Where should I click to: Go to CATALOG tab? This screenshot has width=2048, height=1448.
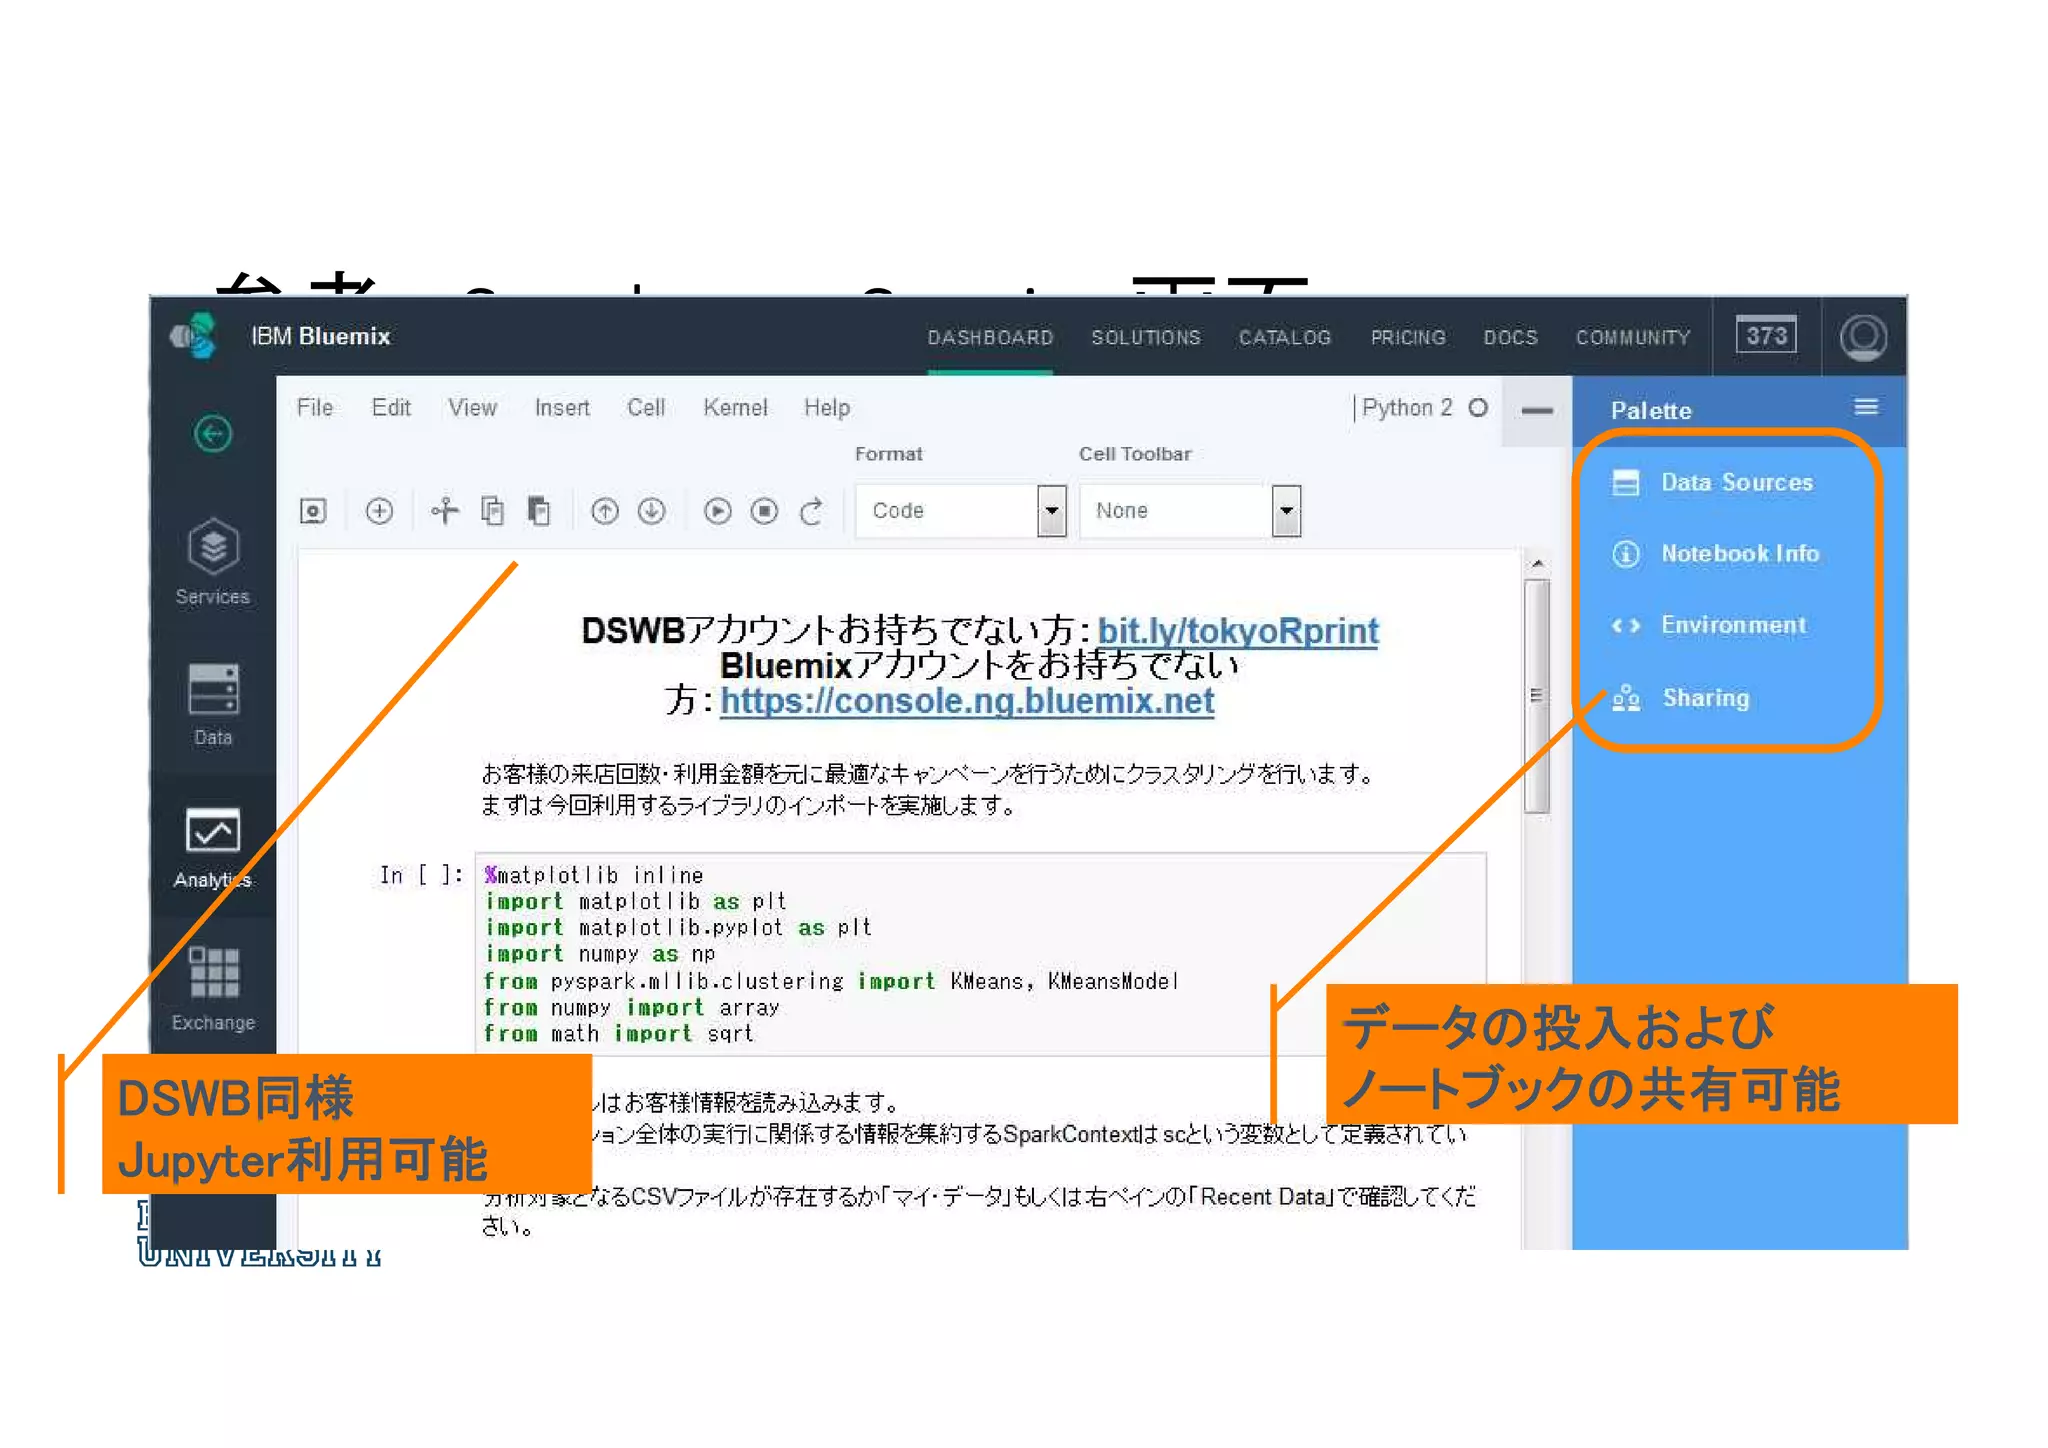pyautogui.click(x=1285, y=338)
